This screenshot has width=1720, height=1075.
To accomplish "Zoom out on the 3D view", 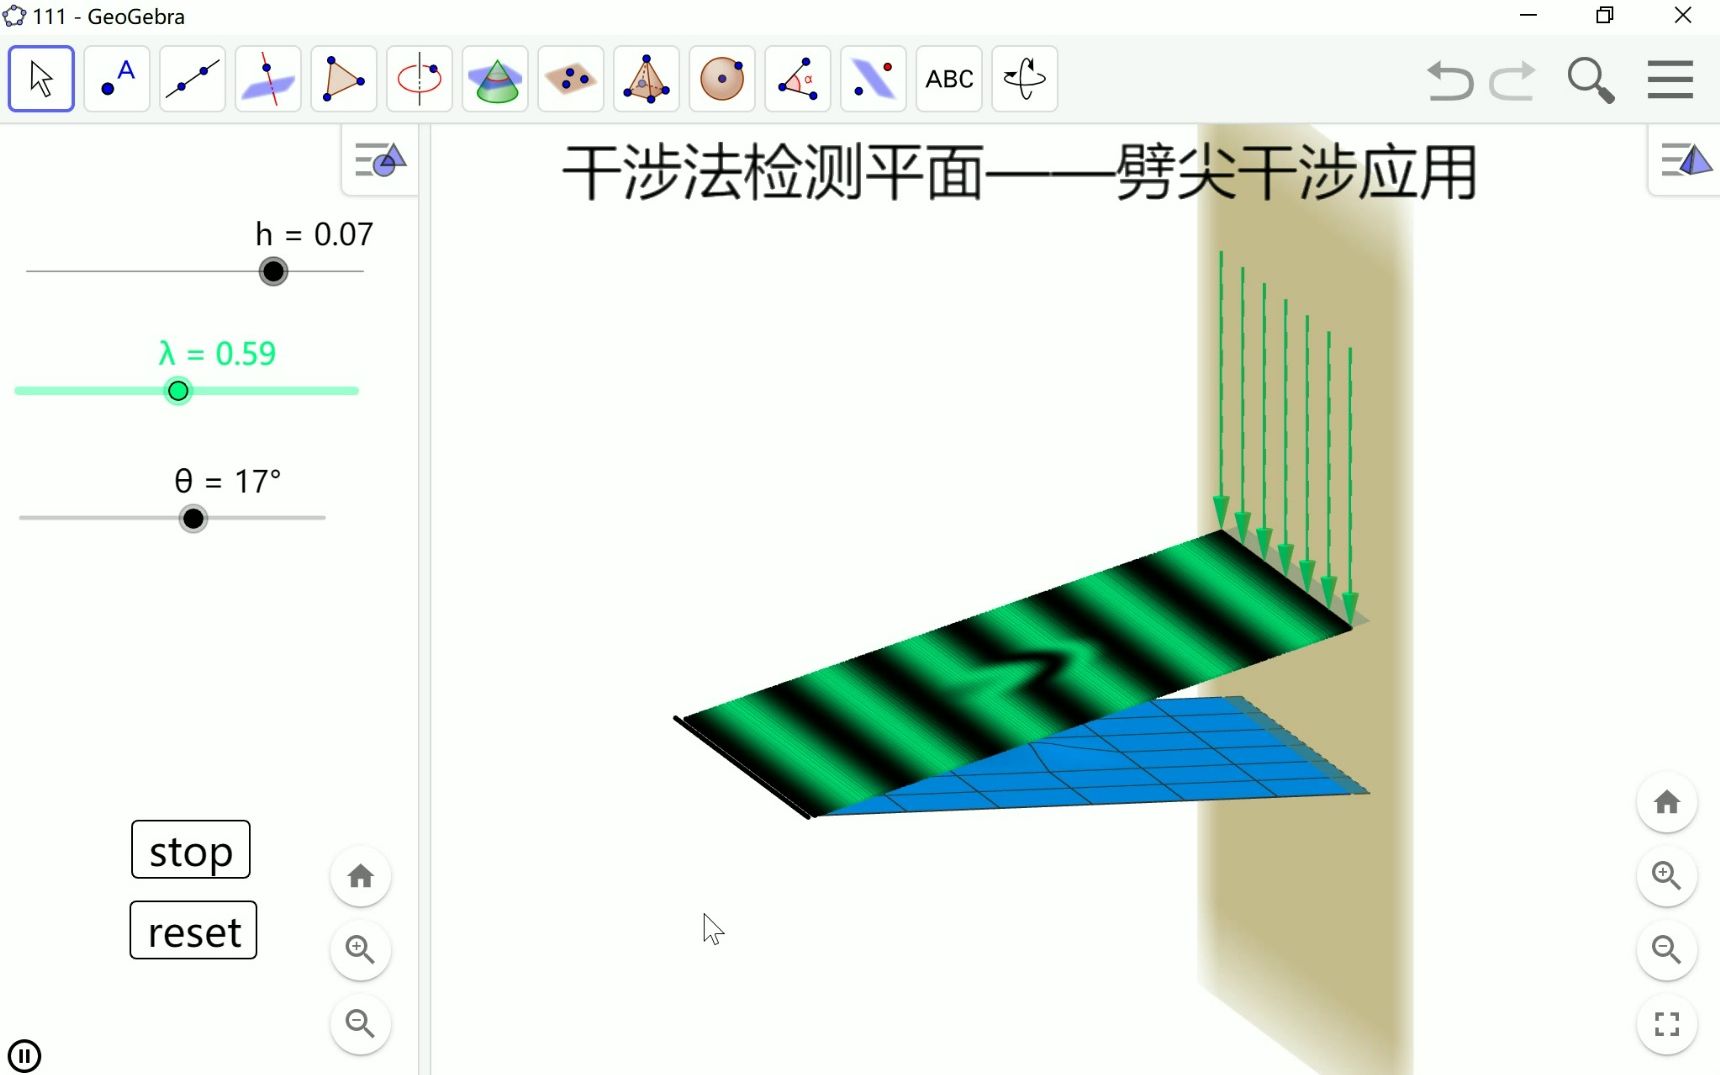I will point(1667,950).
